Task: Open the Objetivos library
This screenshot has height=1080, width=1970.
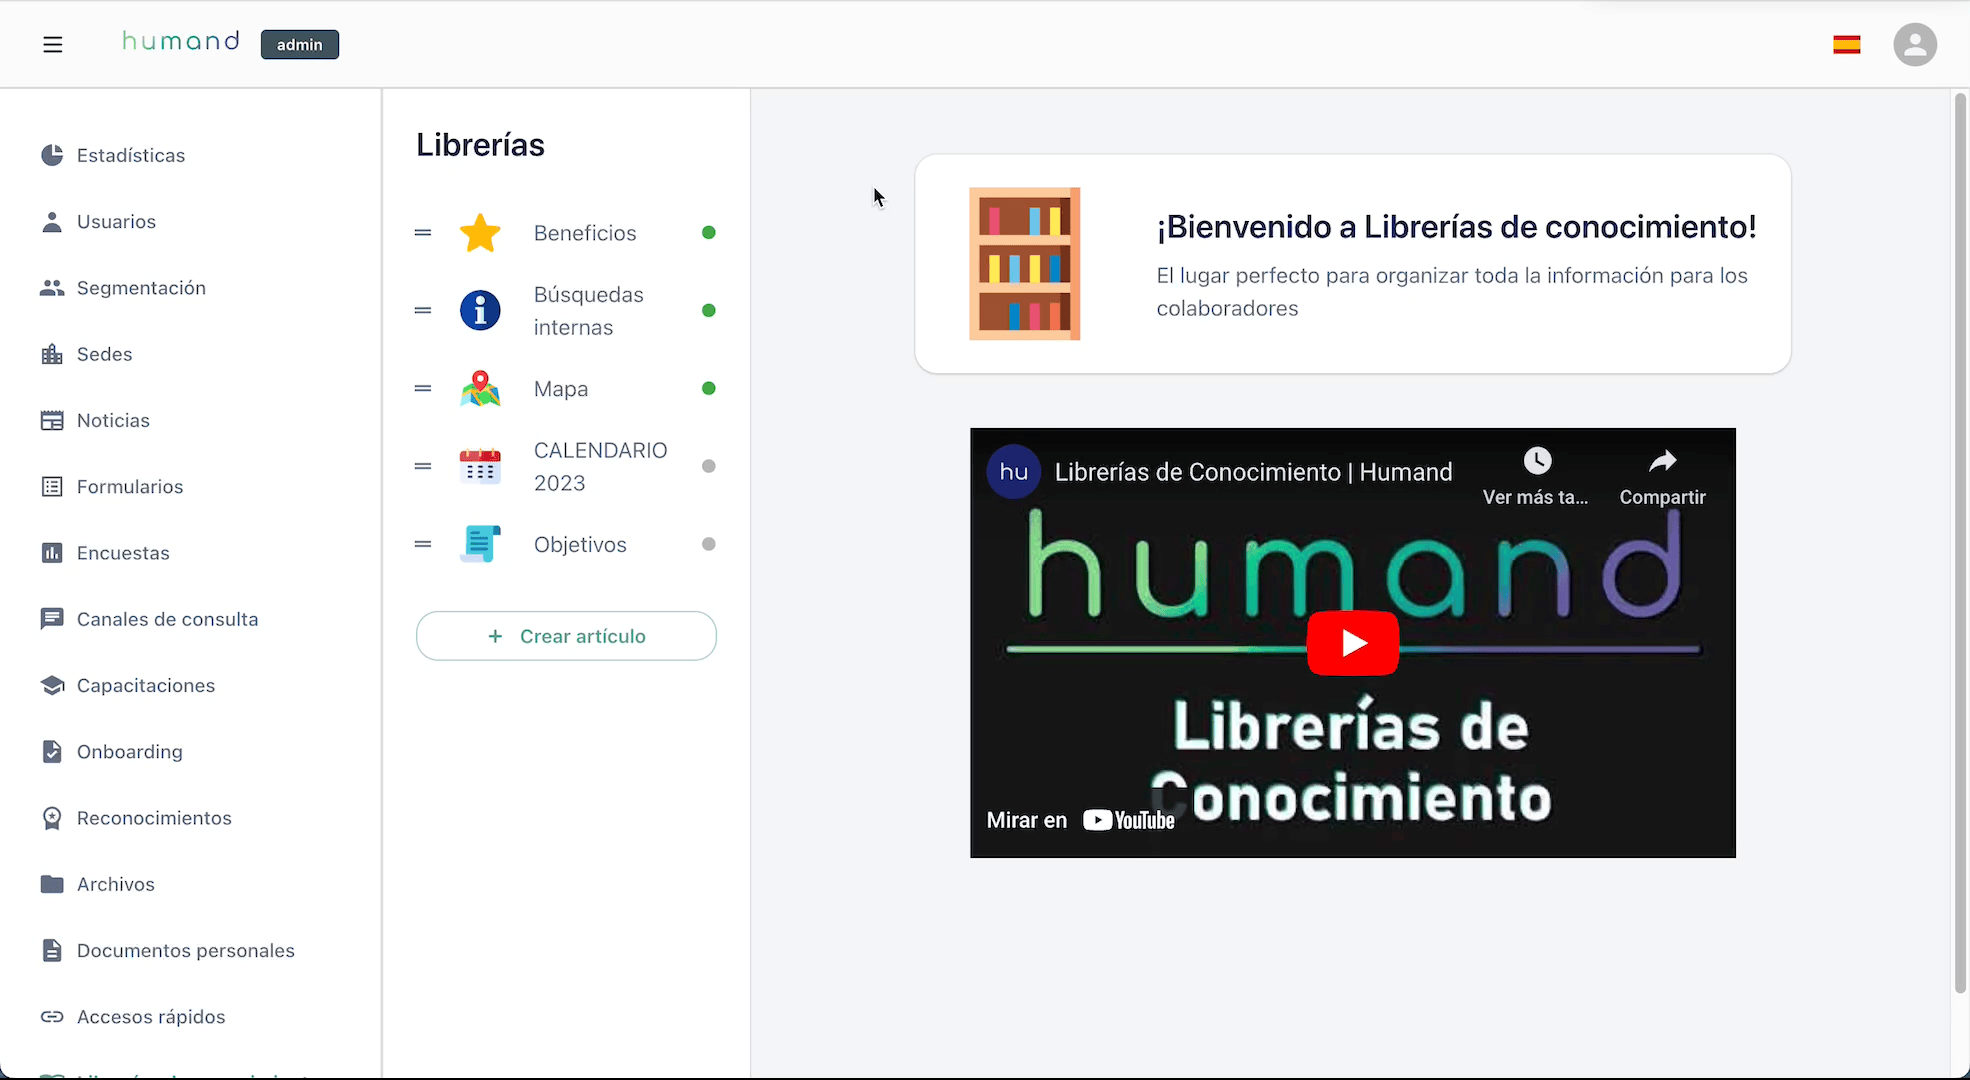Action: (x=580, y=545)
